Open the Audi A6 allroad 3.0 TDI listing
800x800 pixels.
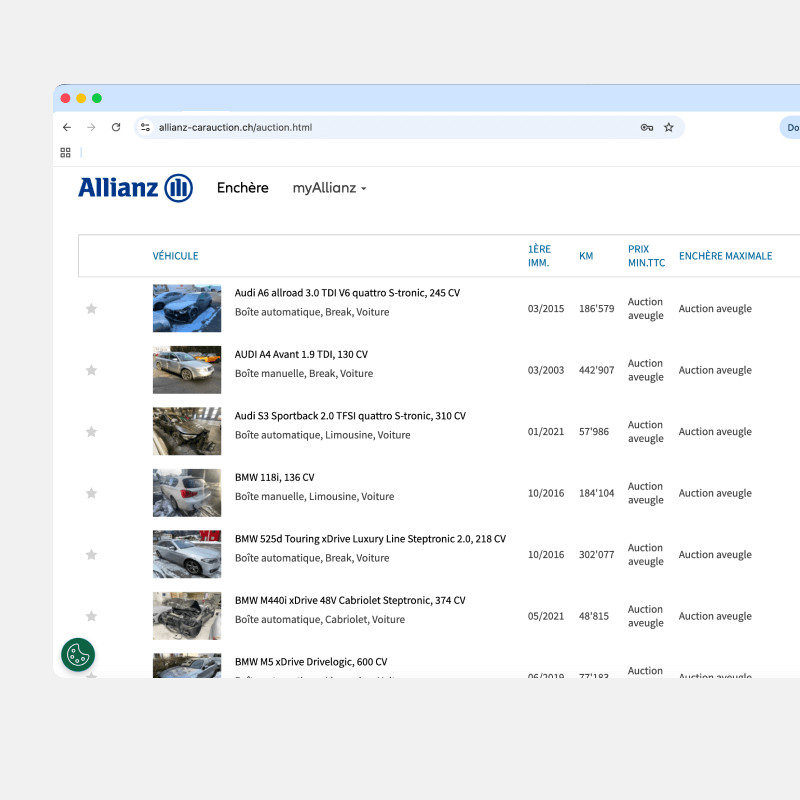pos(347,293)
